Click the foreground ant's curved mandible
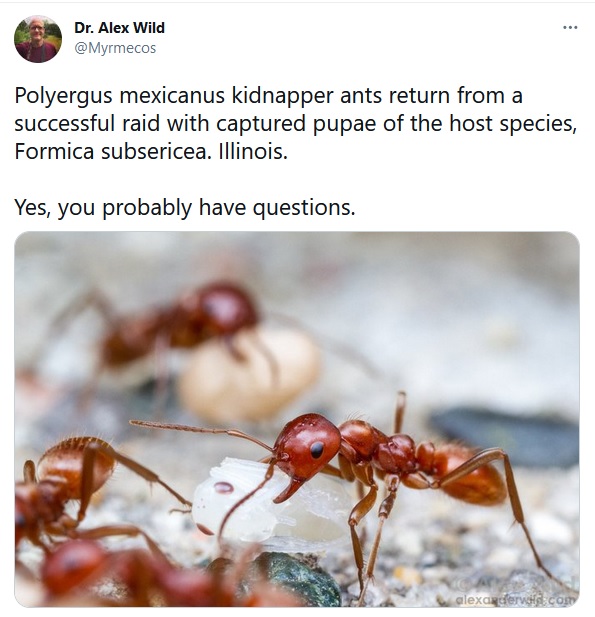595x617 pixels. coord(288,490)
